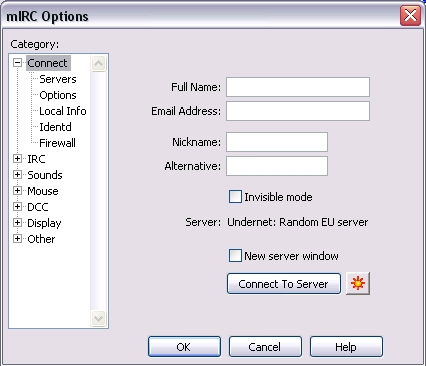Viewport: 426px width, 366px height.
Task: Select the IRC category label
Action: [x=36, y=159]
